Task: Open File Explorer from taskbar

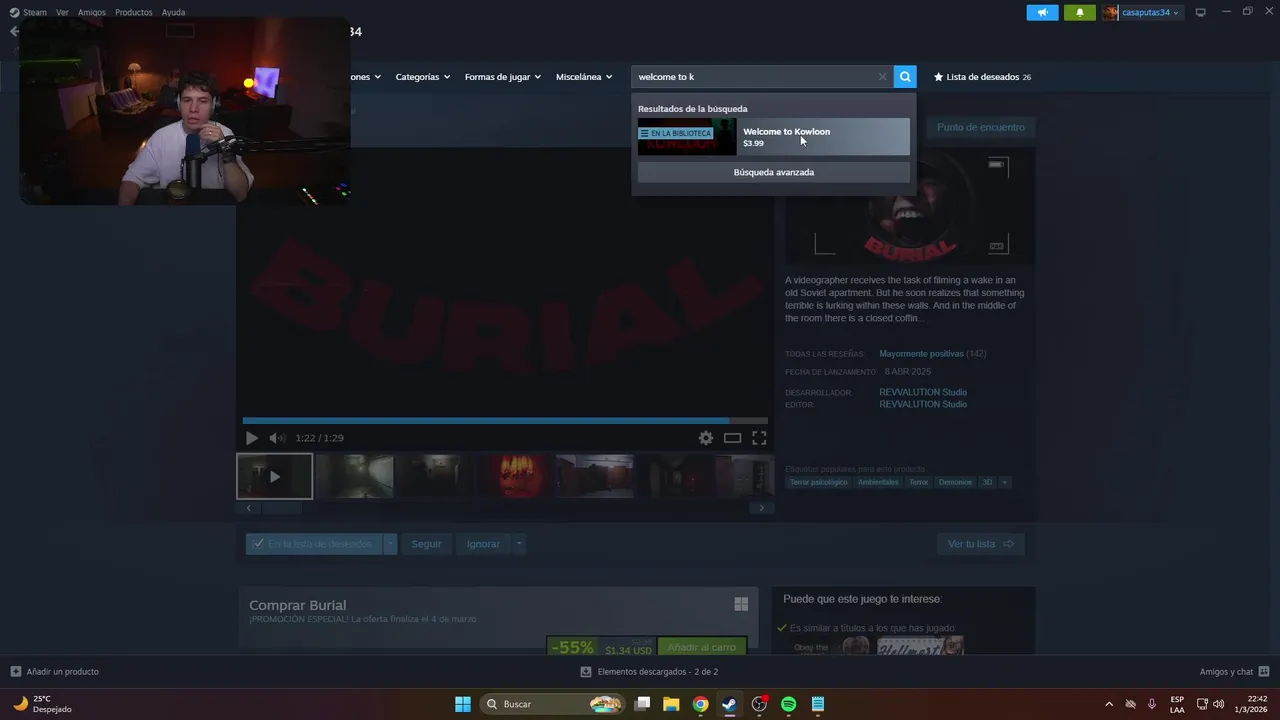Action: pos(671,704)
